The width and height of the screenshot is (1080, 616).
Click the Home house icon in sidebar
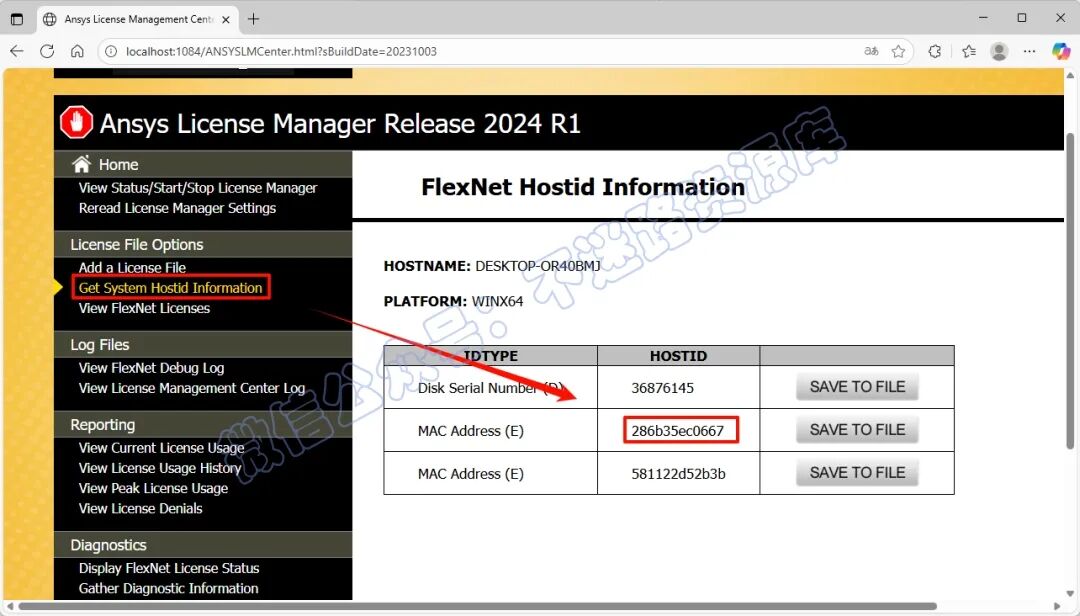[x=81, y=164]
